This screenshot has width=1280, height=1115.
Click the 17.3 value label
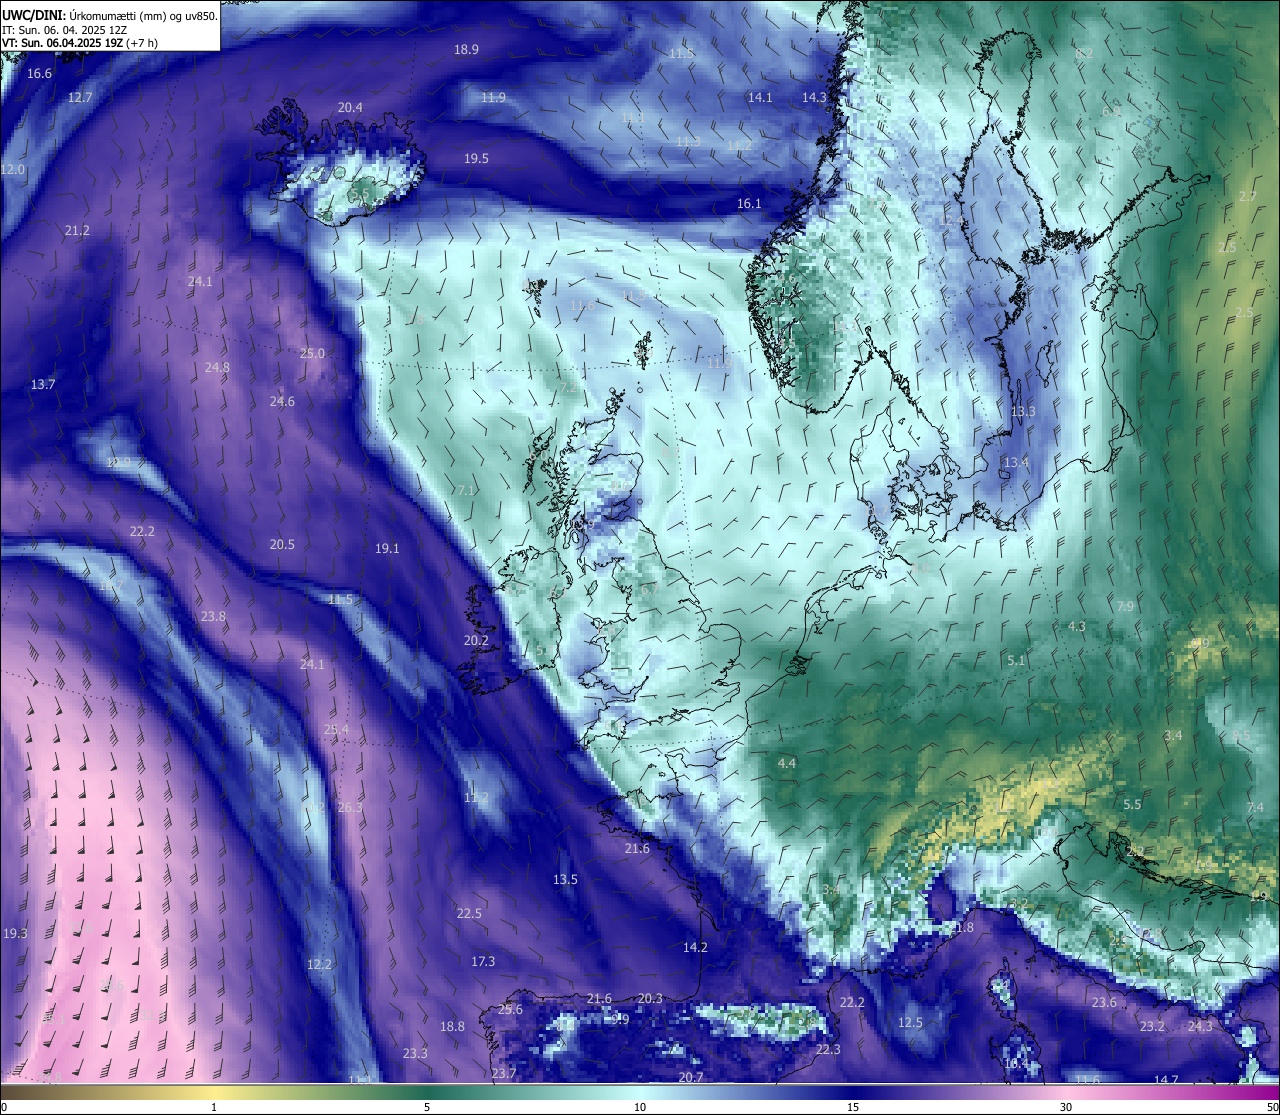[x=483, y=961]
